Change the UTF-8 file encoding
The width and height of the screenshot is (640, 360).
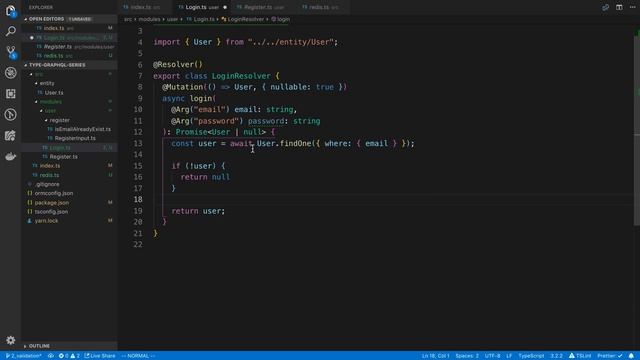pyautogui.click(x=492, y=356)
